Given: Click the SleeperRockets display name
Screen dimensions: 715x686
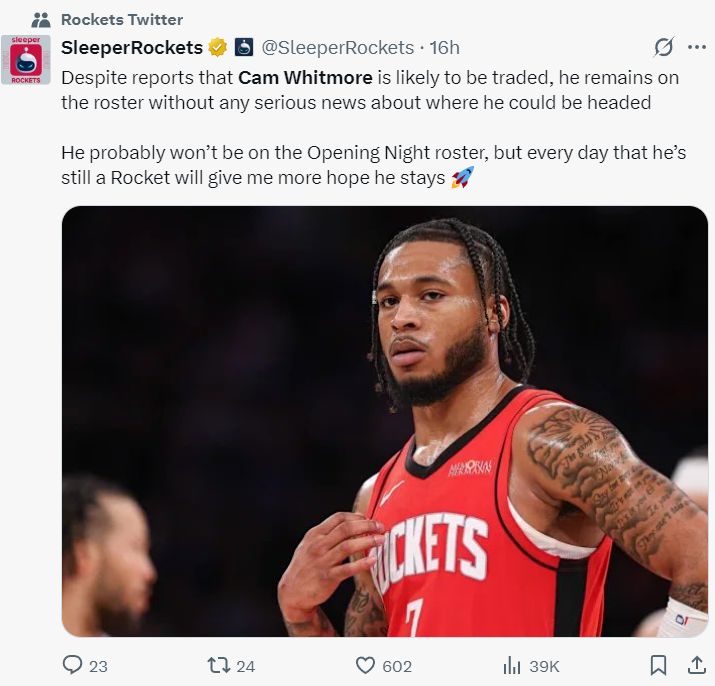Looking at the screenshot, I should click(132, 48).
